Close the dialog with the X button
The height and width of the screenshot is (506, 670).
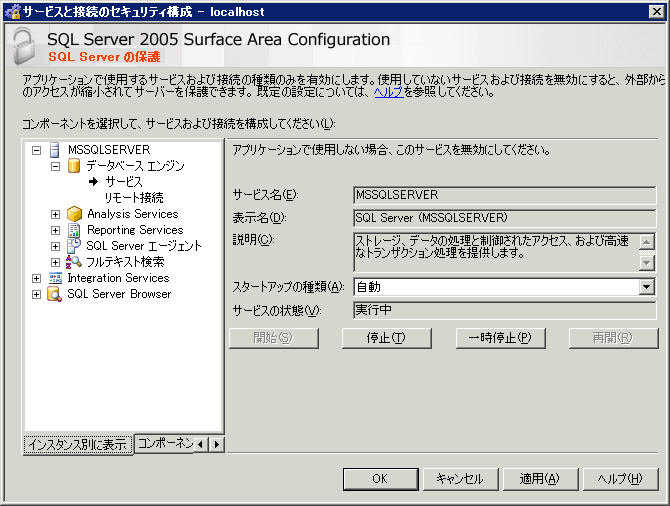pos(656,12)
